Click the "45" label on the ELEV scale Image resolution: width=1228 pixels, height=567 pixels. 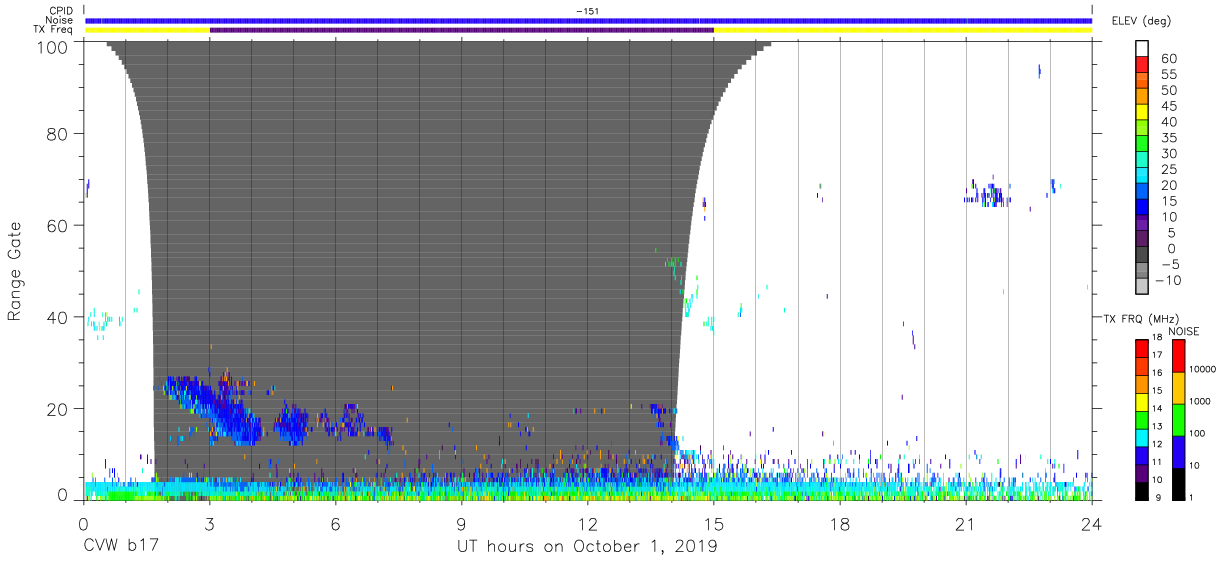point(1167,107)
